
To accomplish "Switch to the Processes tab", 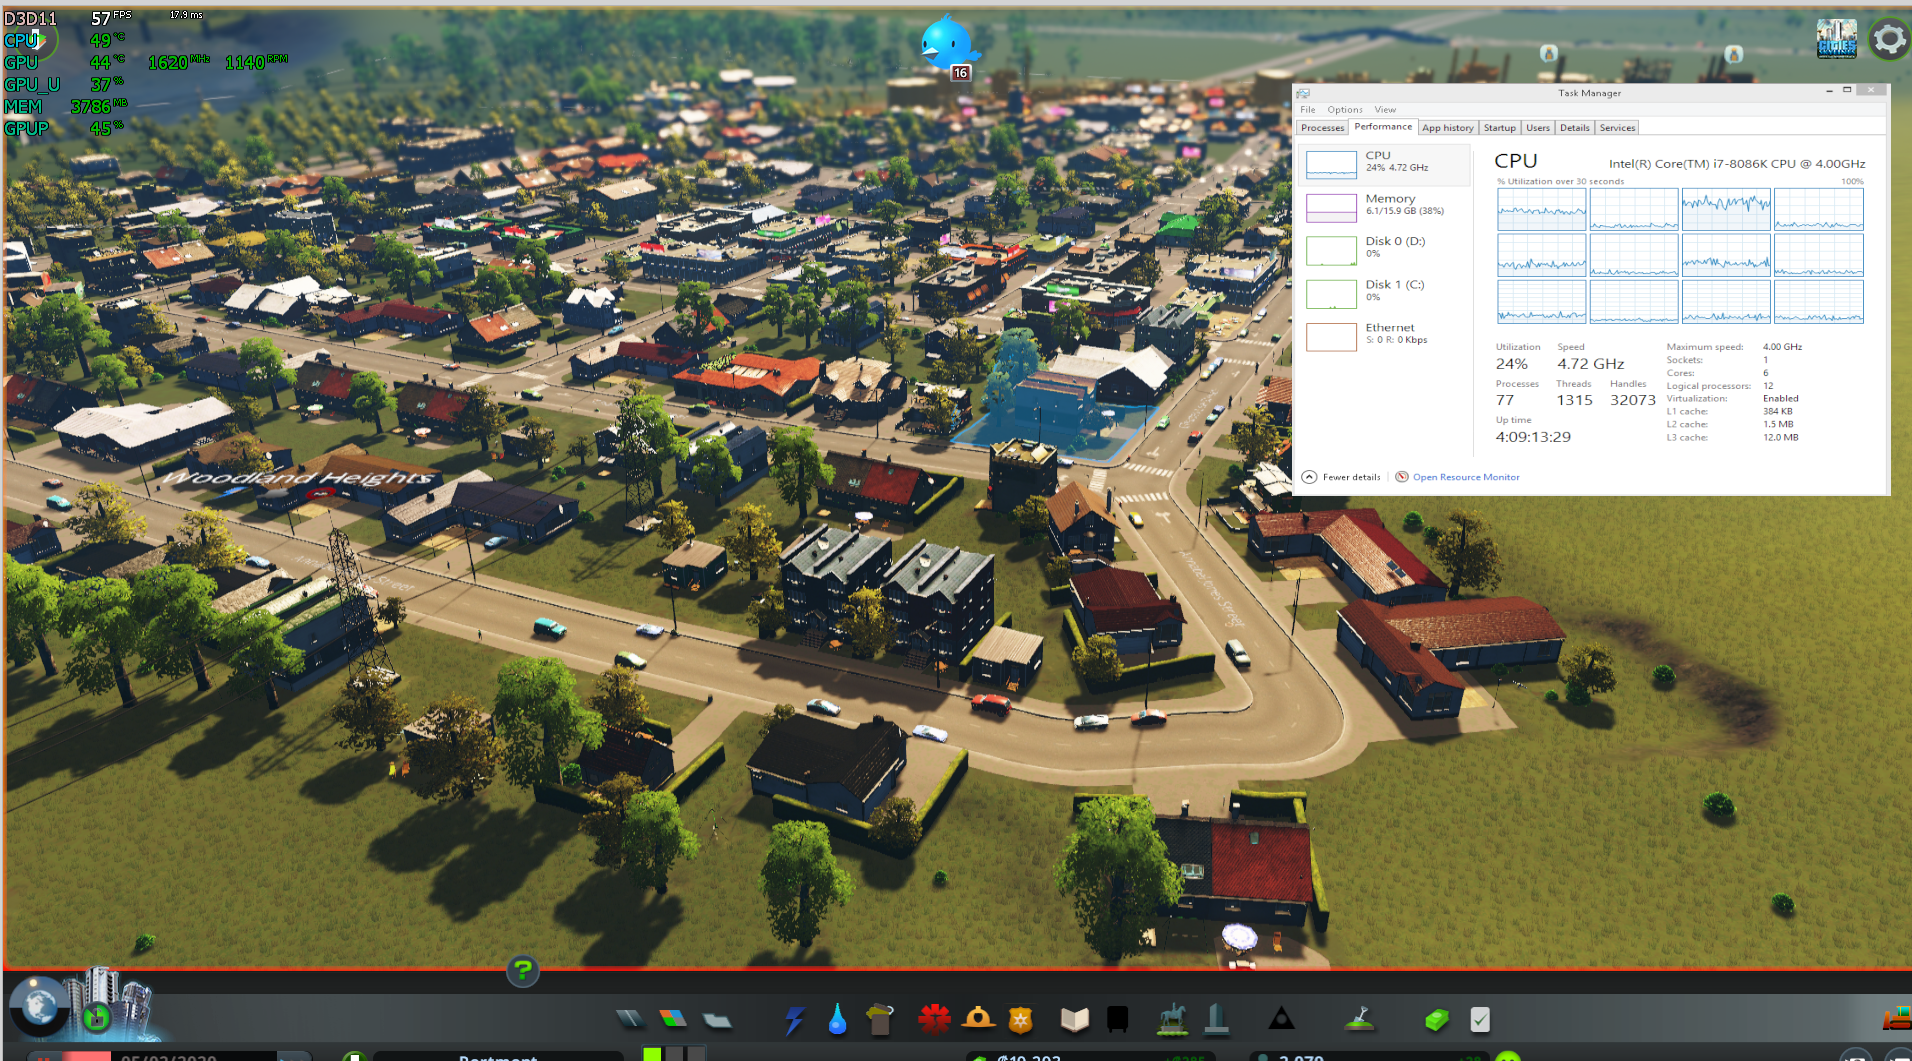I will pyautogui.click(x=1322, y=128).
